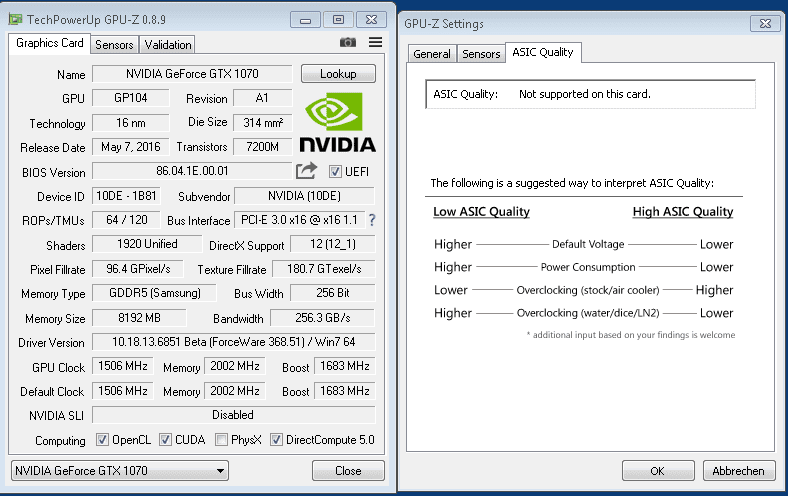This screenshot has height=496, width=788.
Task: Select the ASIC Quality tab
Action: pos(543,52)
